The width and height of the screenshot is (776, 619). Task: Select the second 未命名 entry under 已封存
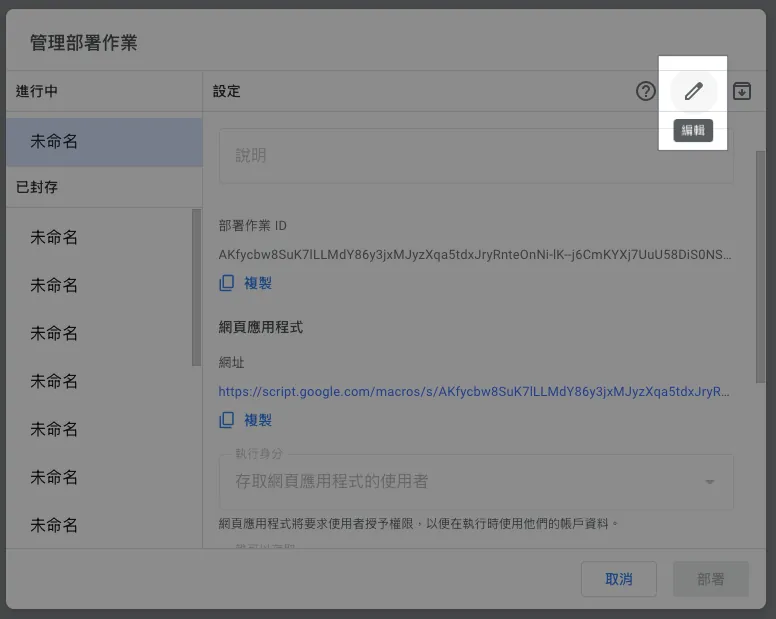[55, 285]
